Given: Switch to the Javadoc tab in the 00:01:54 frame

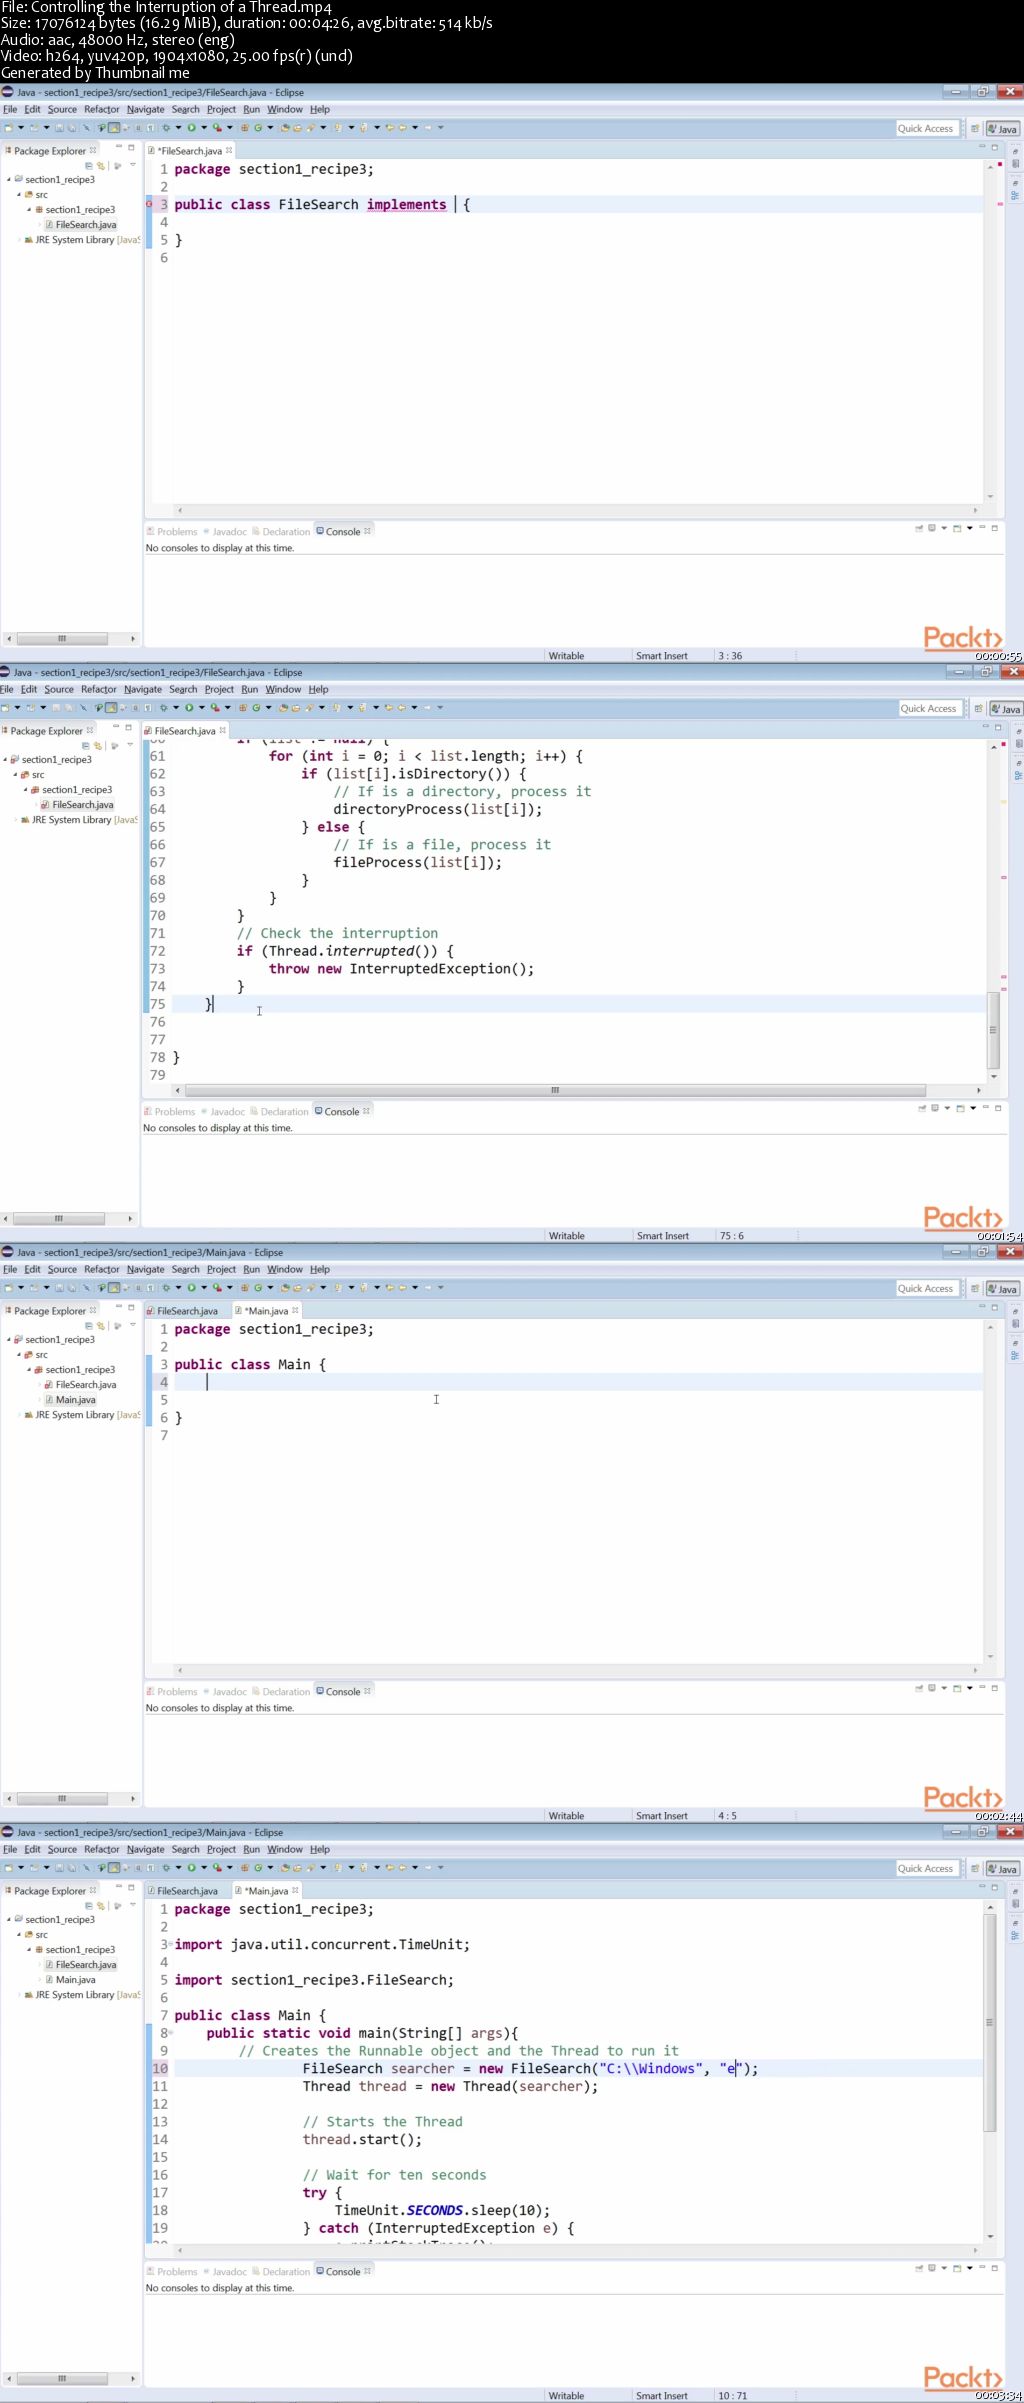Looking at the screenshot, I should pyautogui.click(x=222, y=1112).
